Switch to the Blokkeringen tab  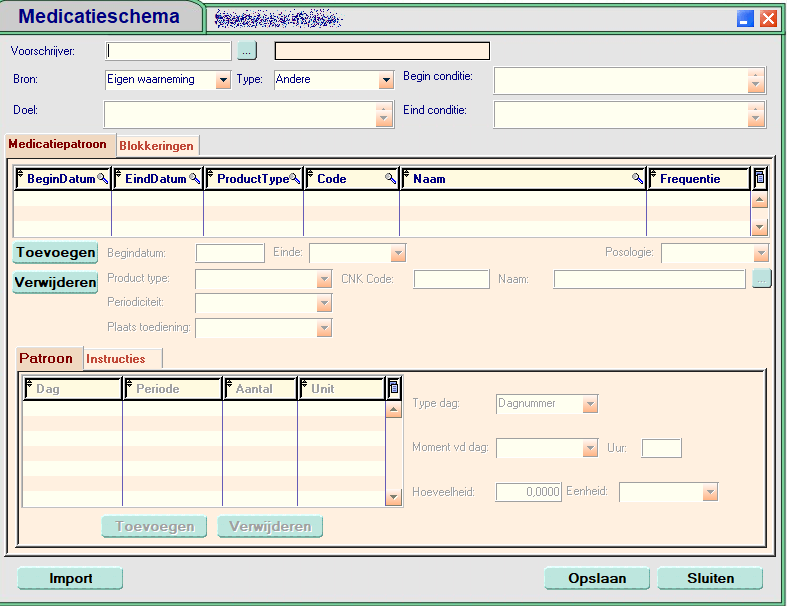(x=156, y=146)
